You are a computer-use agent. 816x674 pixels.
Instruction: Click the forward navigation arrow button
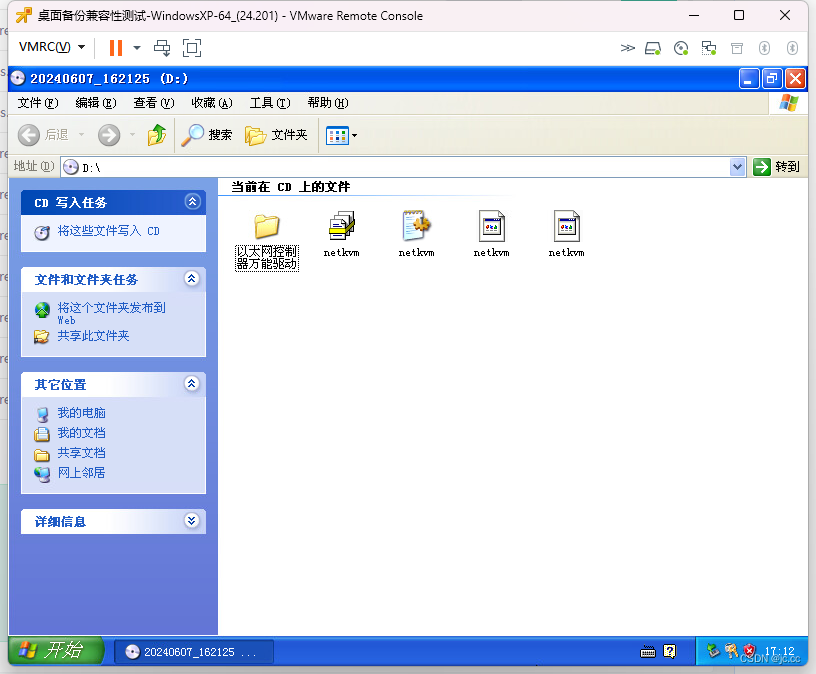[x=109, y=135]
